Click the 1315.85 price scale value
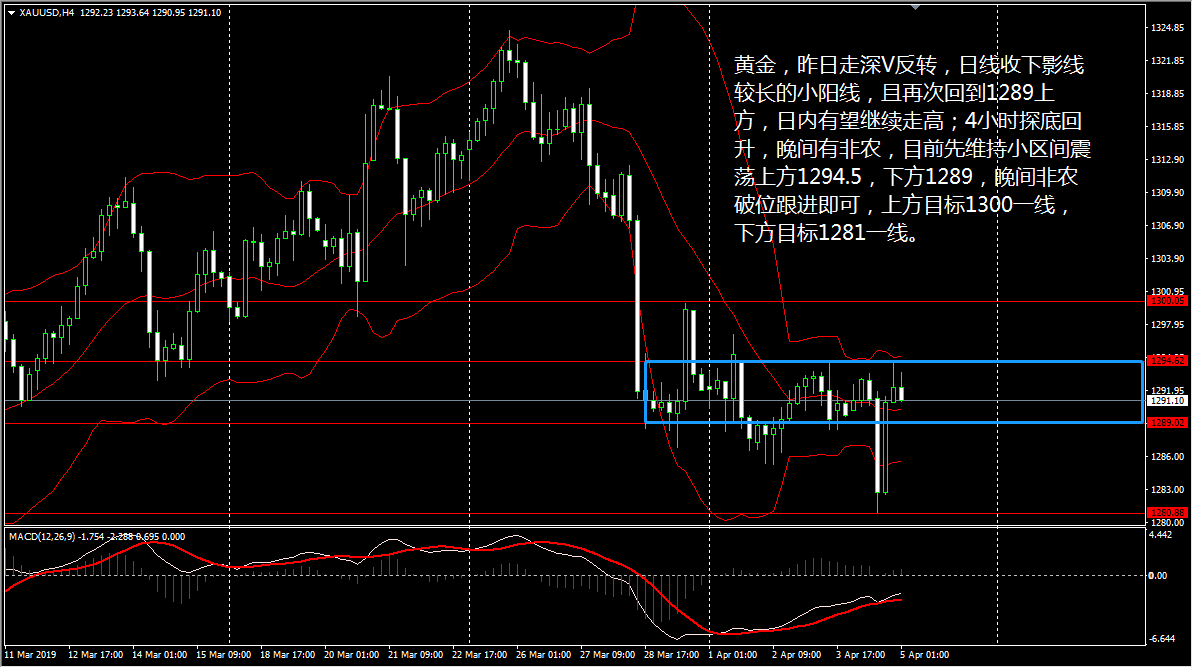This screenshot has width=1193, height=668. pyautogui.click(x=1168, y=126)
